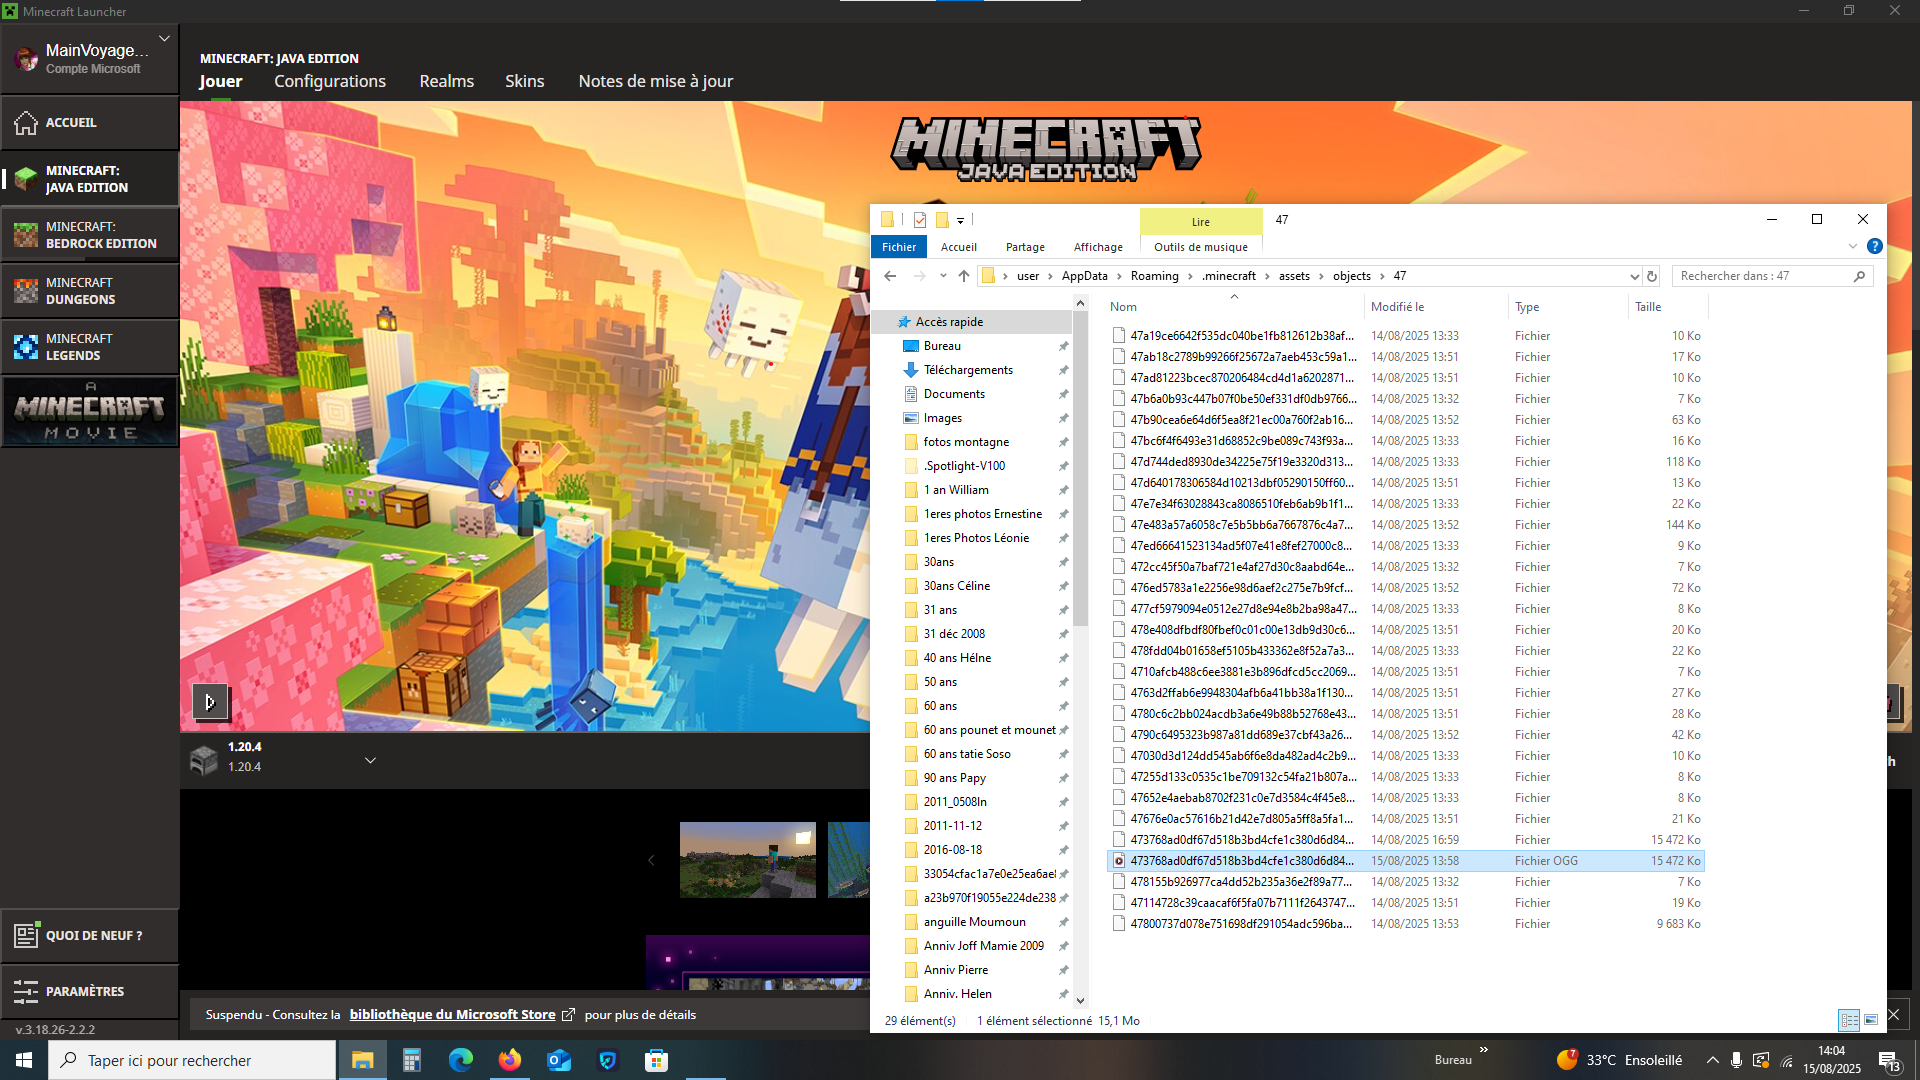The height and width of the screenshot is (1080, 1920).
Task: Open Calculator from taskbar
Action: 411,1060
